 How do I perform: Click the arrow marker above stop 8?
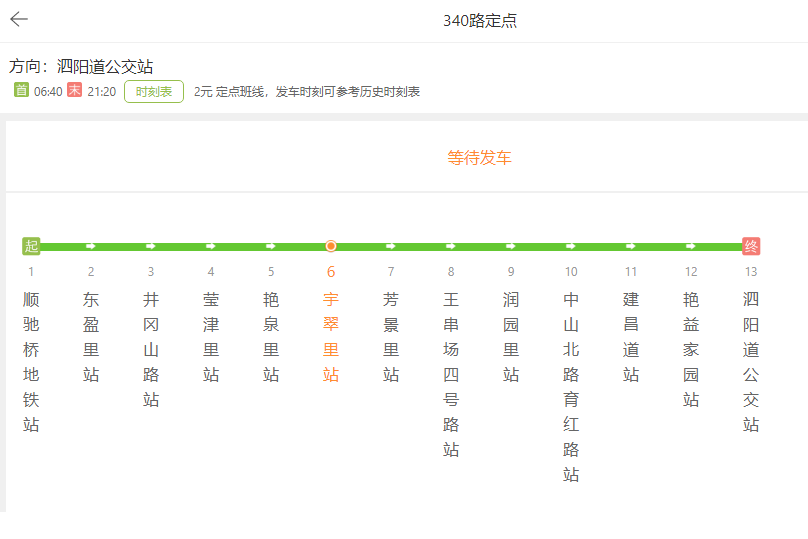click(x=451, y=246)
